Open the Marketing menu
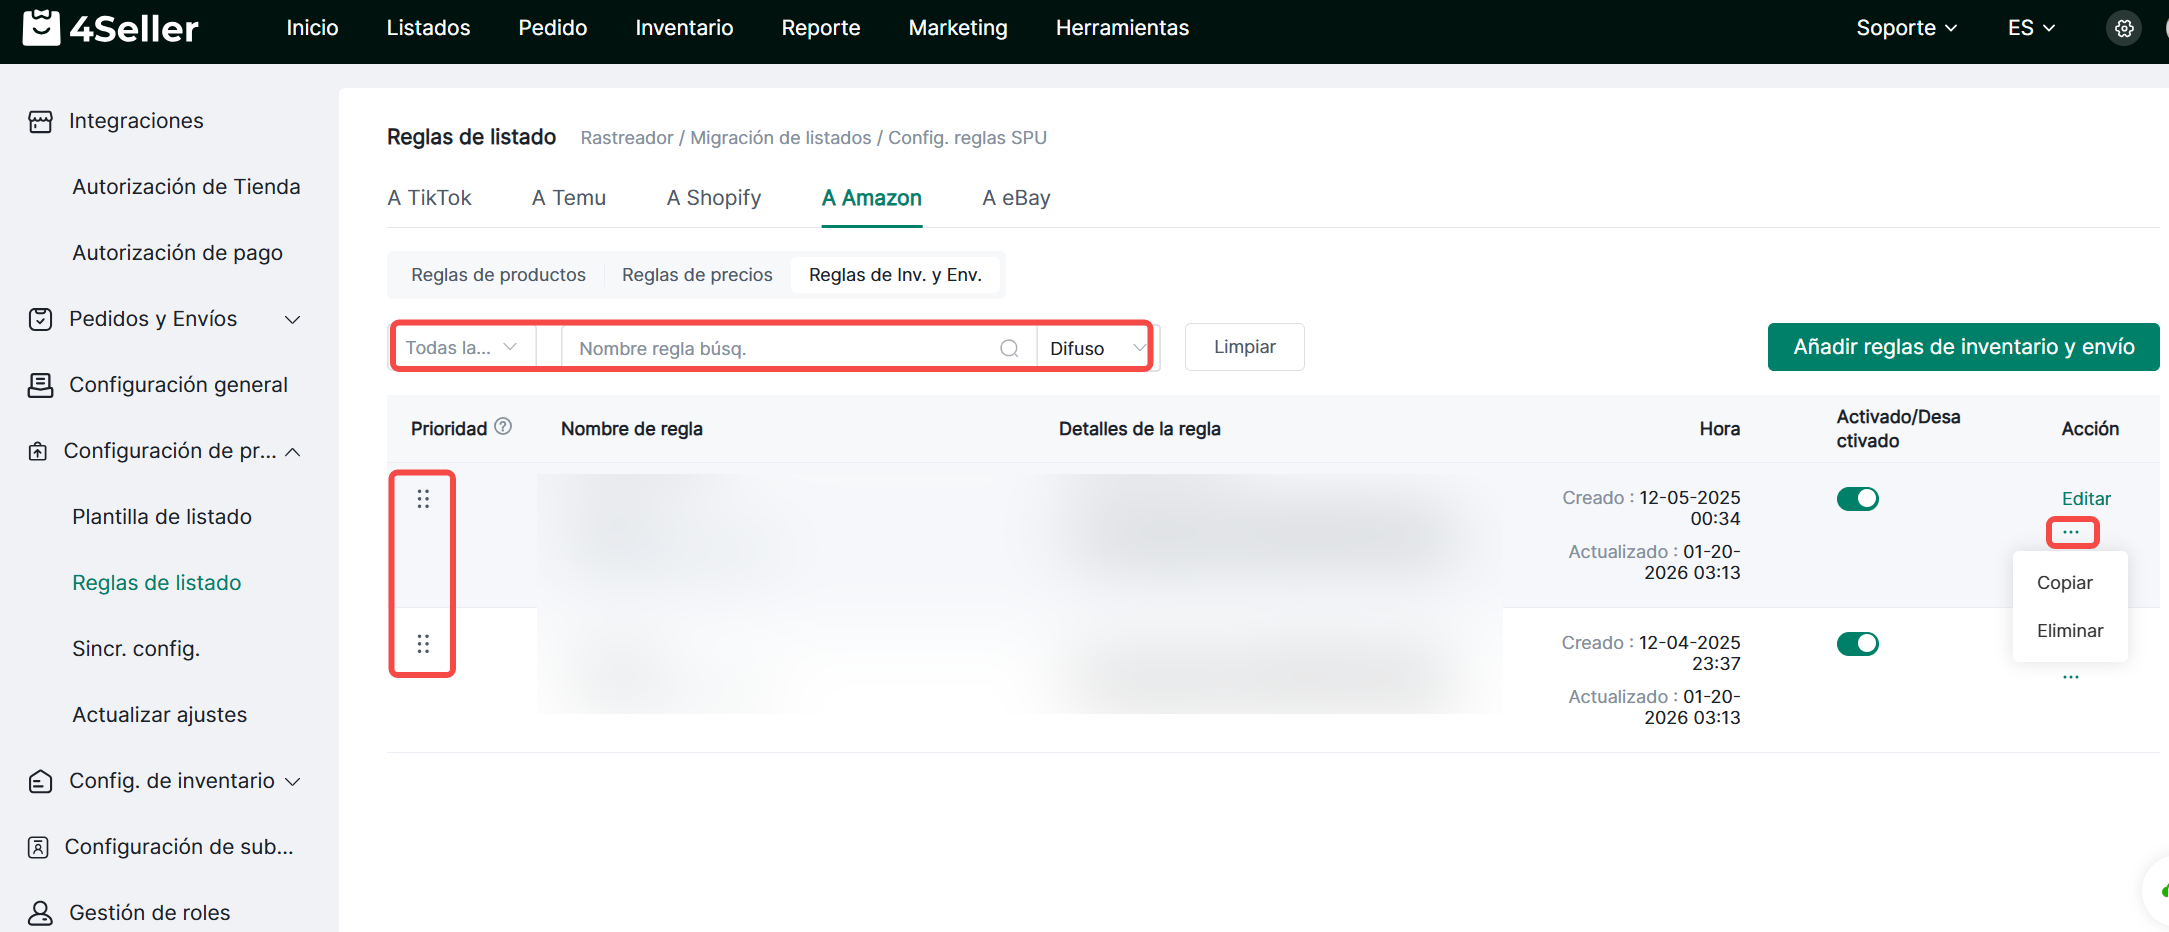Image resolution: width=2169 pixels, height=932 pixels. (958, 28)
